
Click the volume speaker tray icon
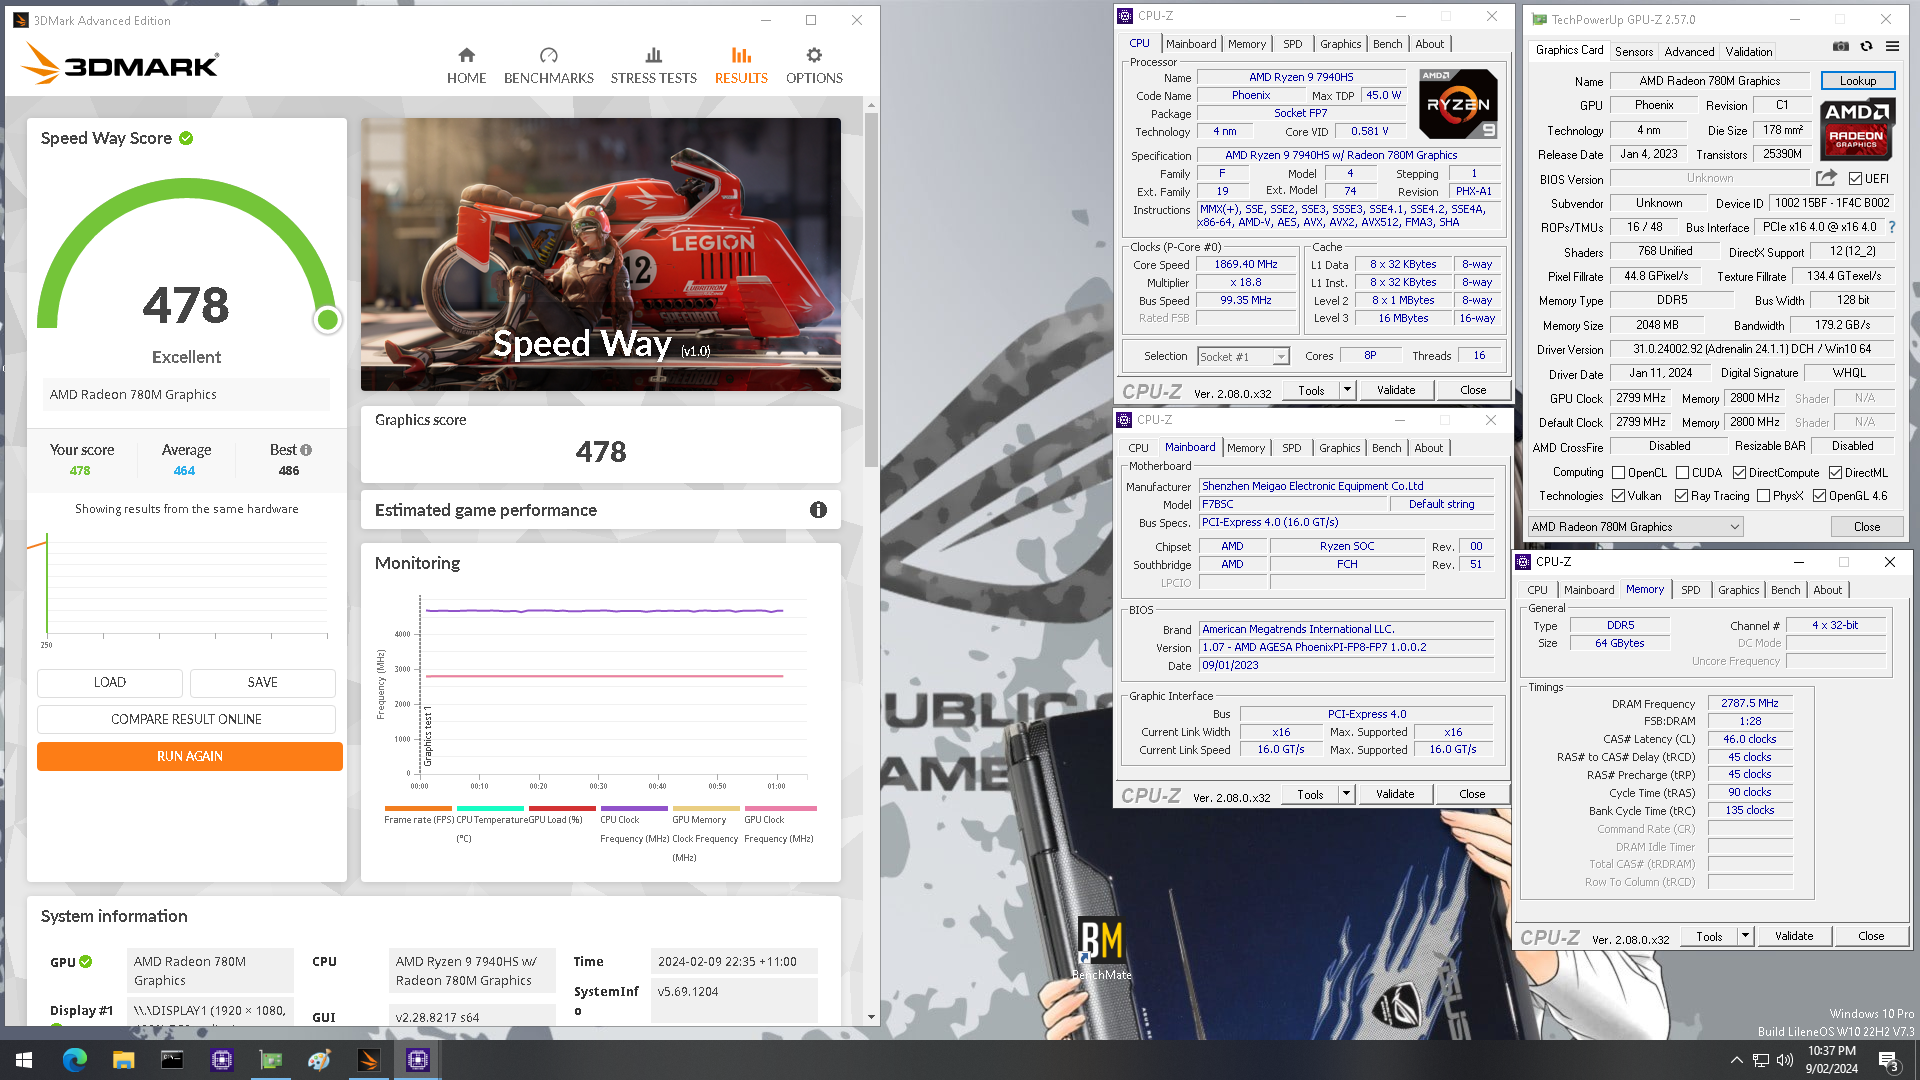(1785, 1060)
